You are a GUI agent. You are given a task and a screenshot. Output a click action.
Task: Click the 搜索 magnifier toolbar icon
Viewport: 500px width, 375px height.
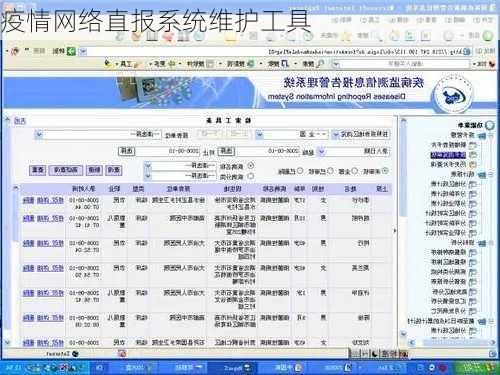[376, 35]
